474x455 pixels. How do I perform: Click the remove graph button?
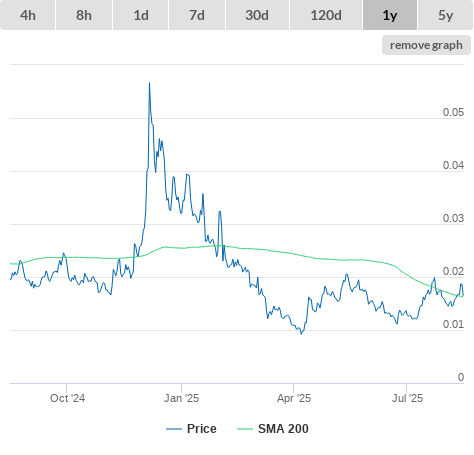[426, 45]
